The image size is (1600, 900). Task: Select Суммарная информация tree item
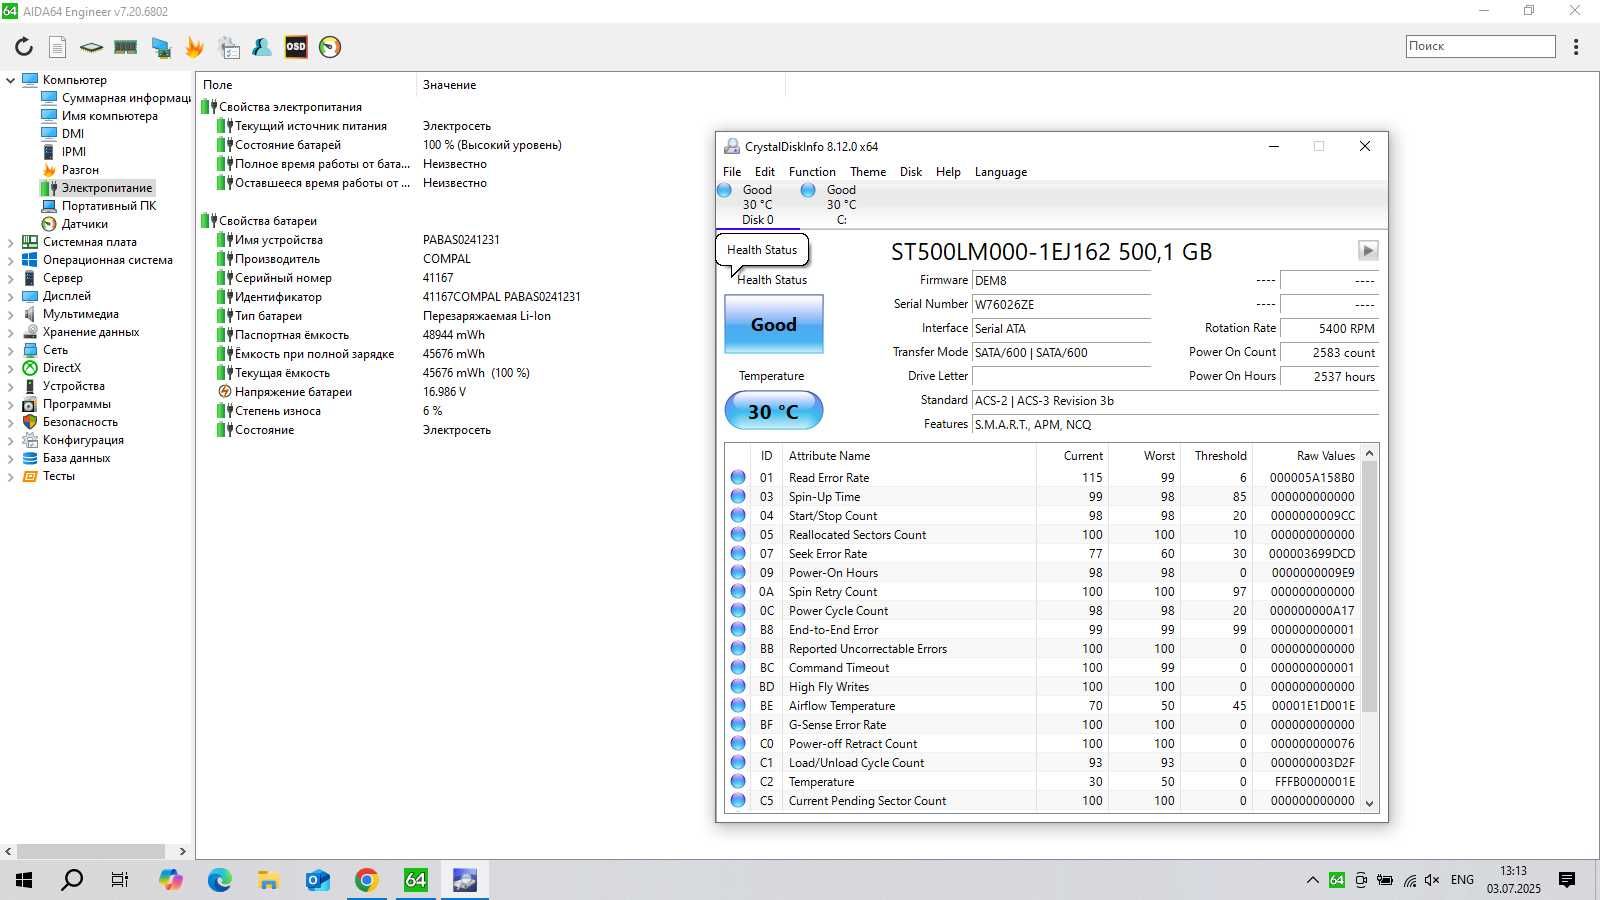coord(126,98)
